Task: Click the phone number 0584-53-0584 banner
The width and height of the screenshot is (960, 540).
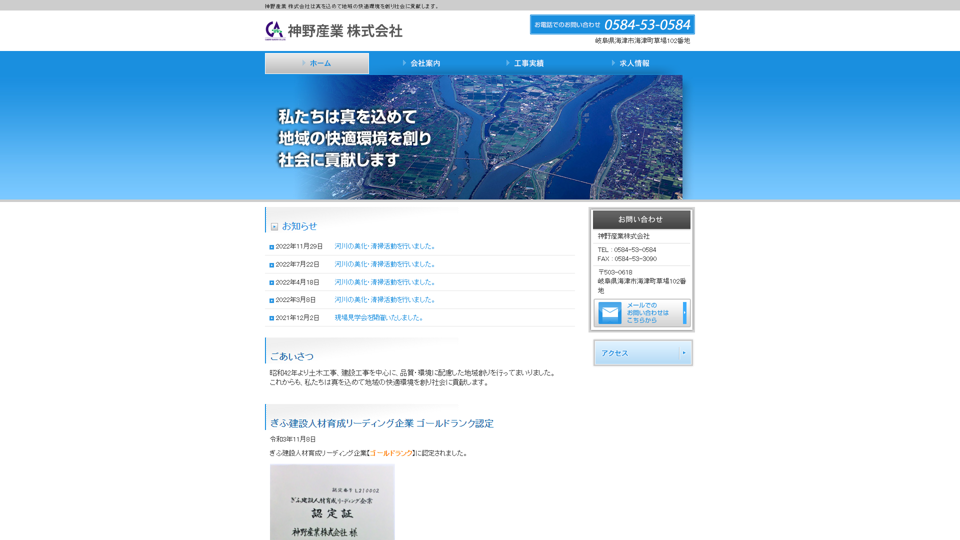Action: pyautogui.click(x=612, y=24)
